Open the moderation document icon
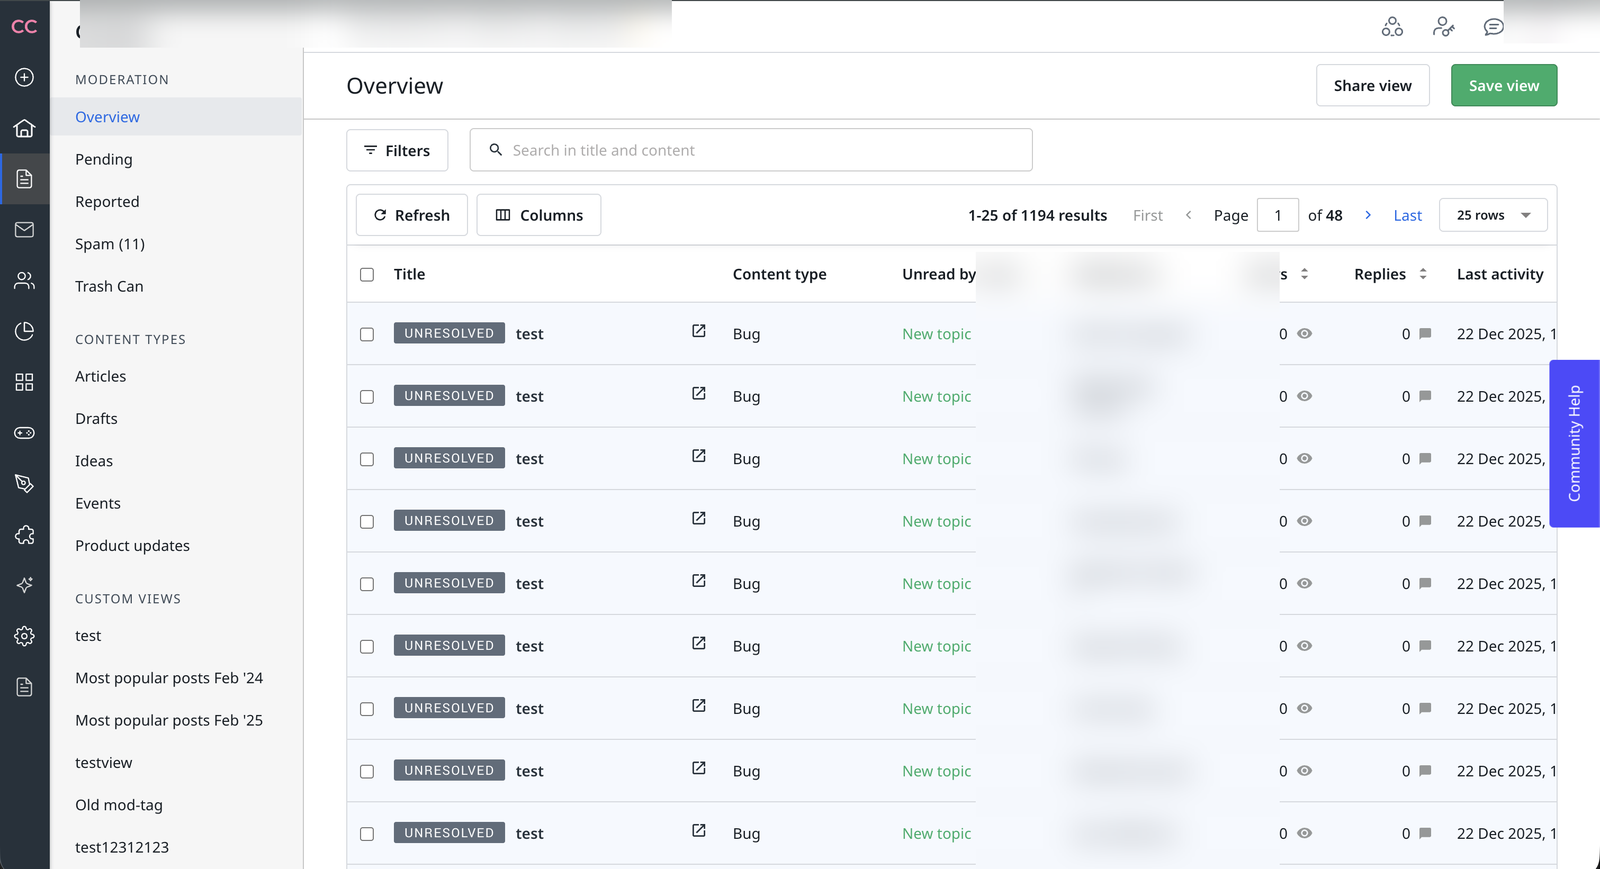 click(24, 179)
